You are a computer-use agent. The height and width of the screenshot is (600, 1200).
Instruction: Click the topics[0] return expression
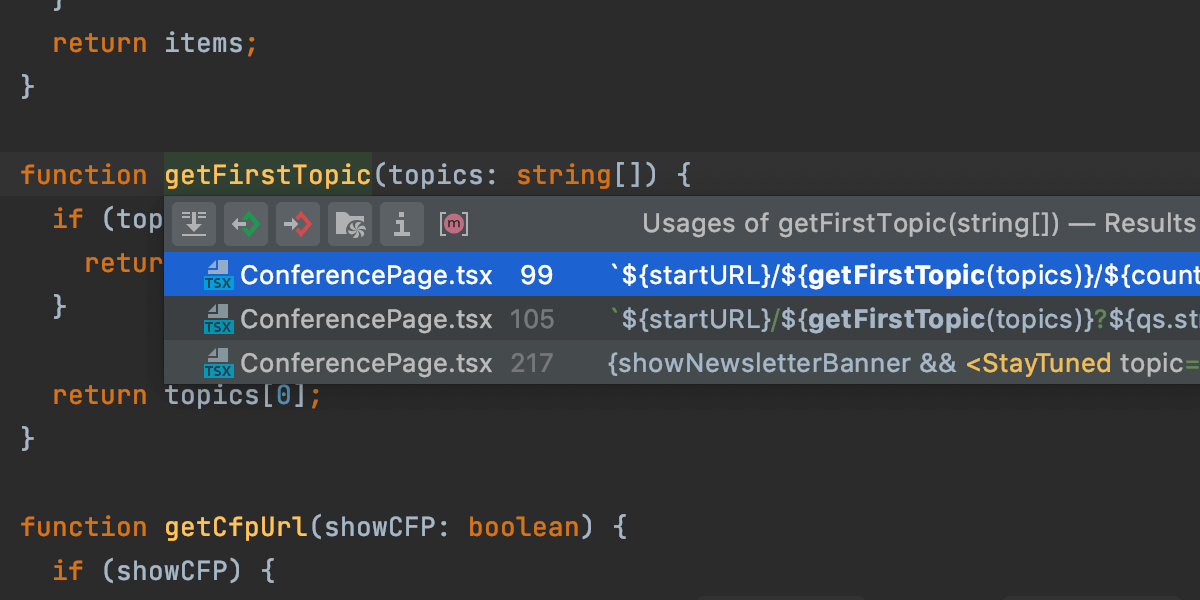pyautogui.click(x=240, y=394)
